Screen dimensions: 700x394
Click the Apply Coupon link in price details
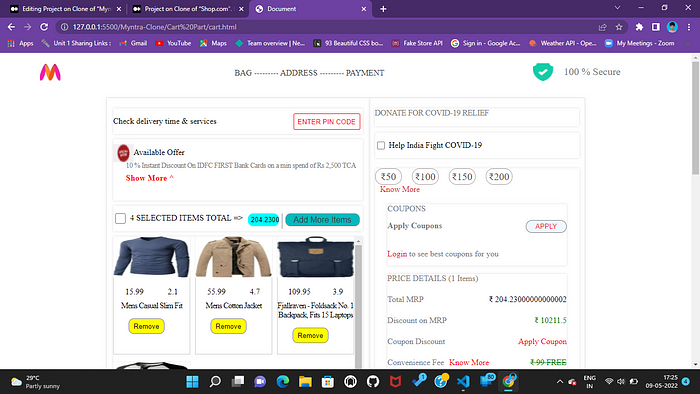pyautogui.click(x=542, y=341)
